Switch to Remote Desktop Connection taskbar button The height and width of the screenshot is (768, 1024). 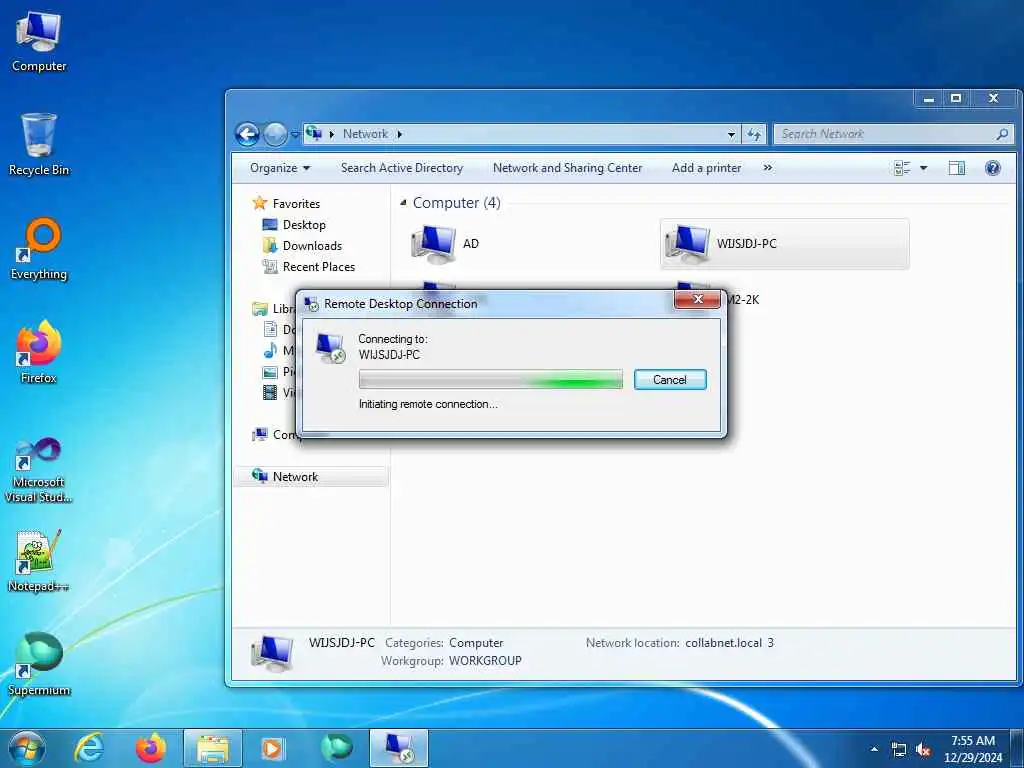(x=399, y=748)
